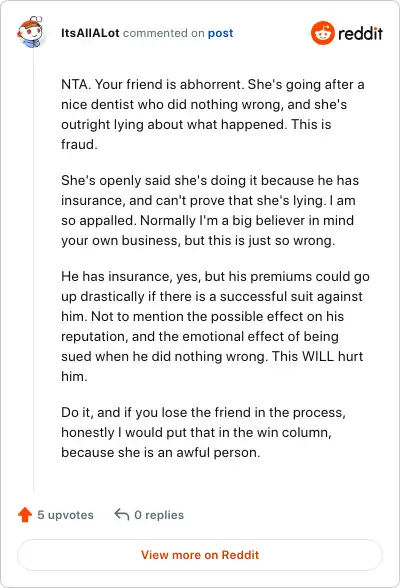Click the orange Reddit Snoo logo

(x=322, y=33)
